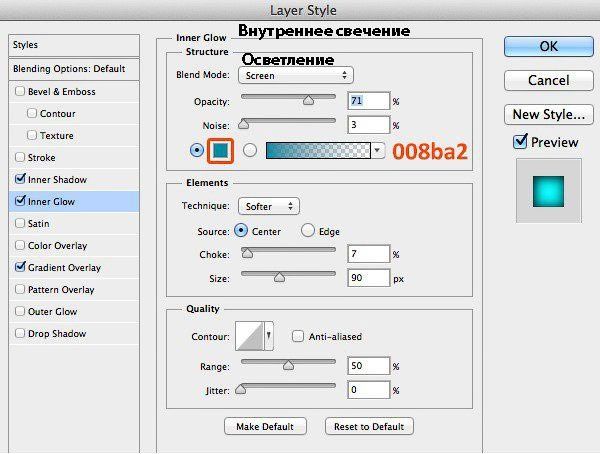Choose Edge as glow source
This screenshot has width=600, height=454.
tap(308, 230)
